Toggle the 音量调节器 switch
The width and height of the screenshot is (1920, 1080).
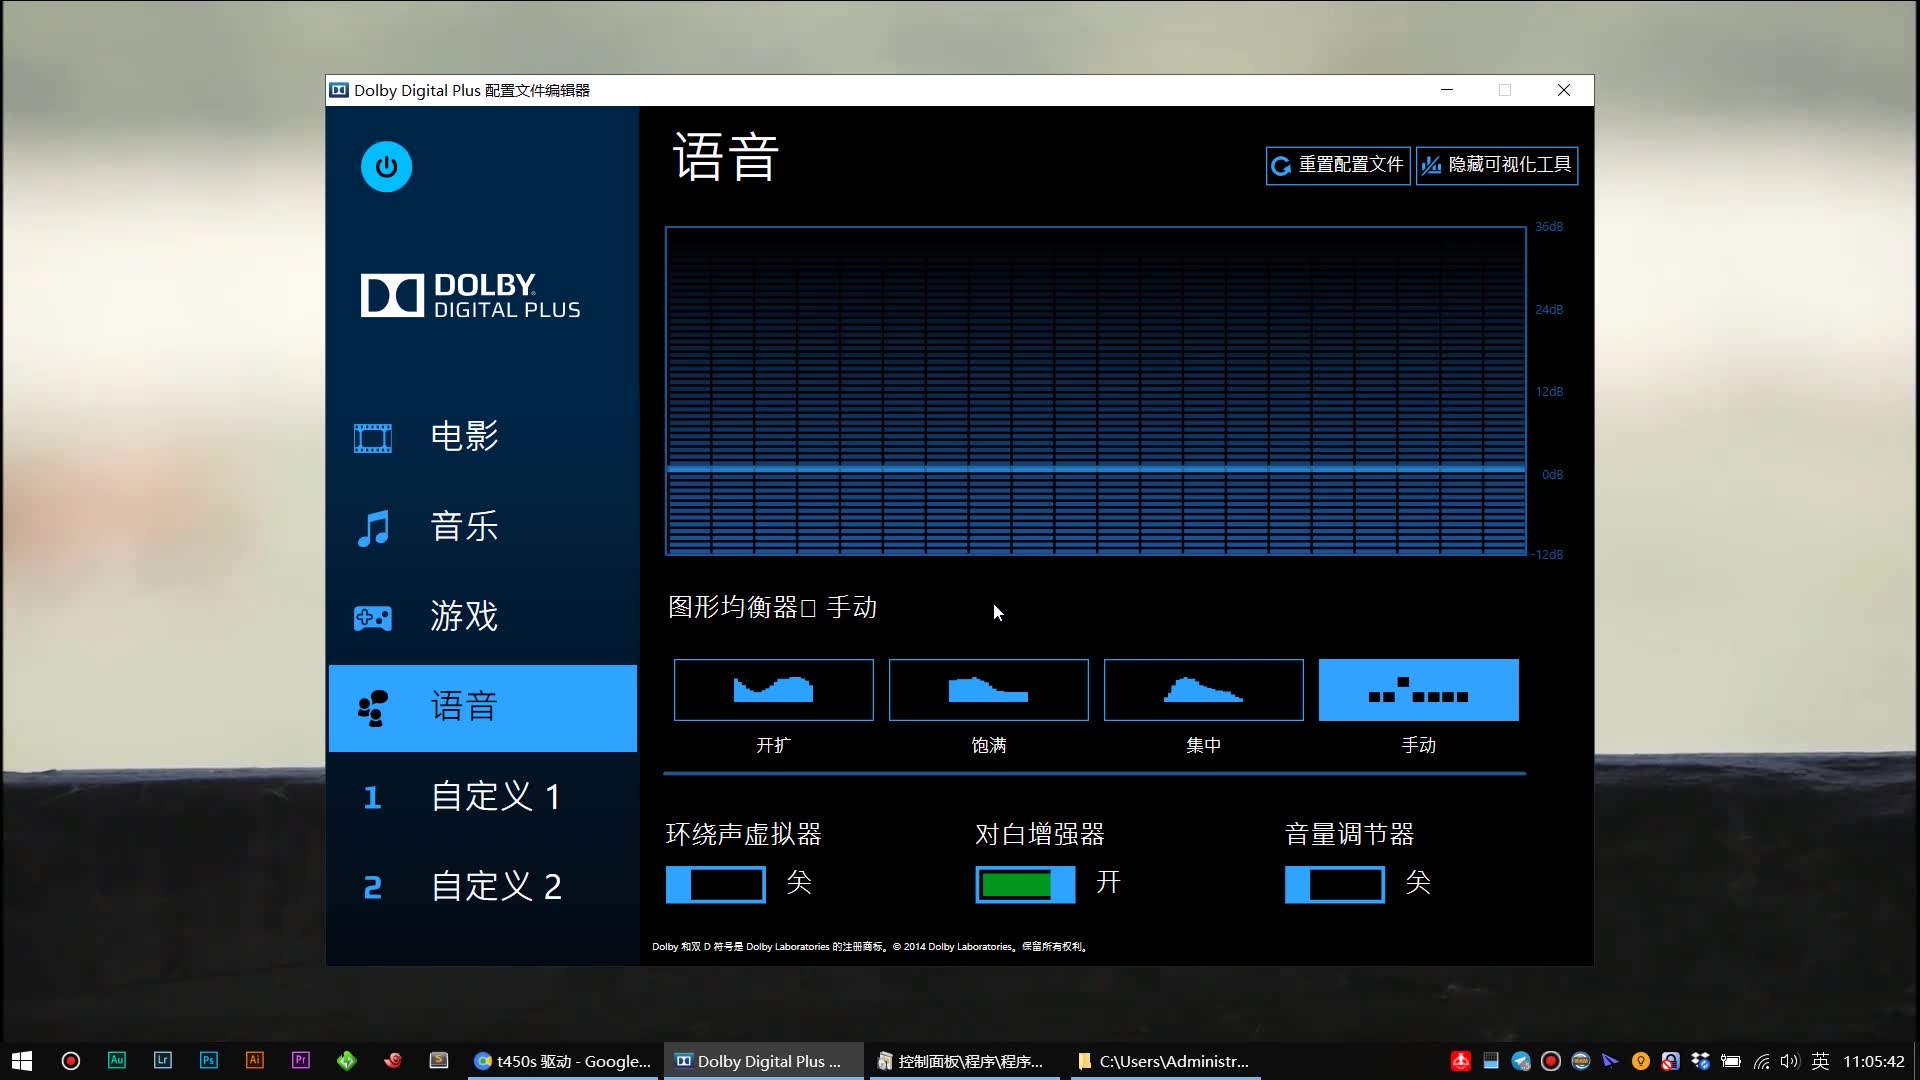[1335, 885]
